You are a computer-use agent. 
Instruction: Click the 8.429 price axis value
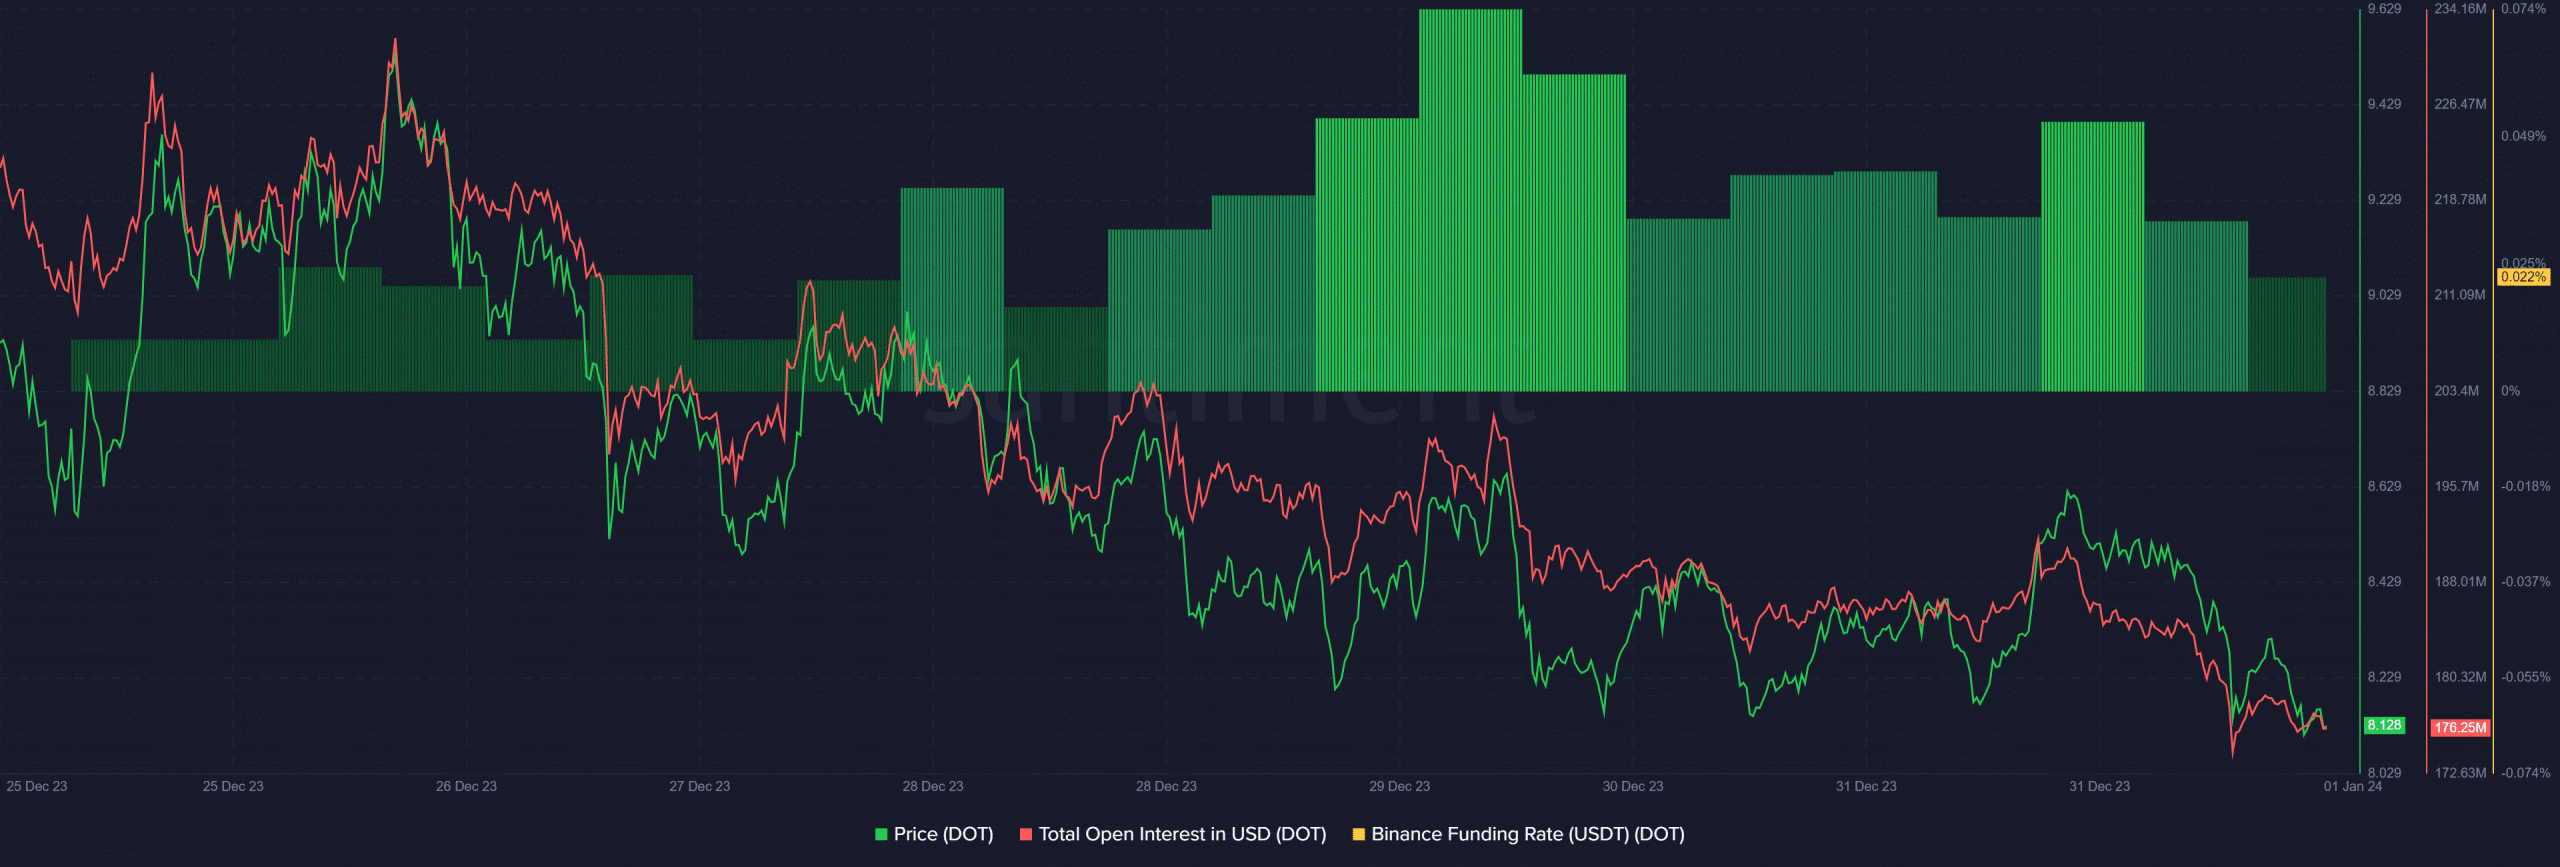coord(2384,581)
